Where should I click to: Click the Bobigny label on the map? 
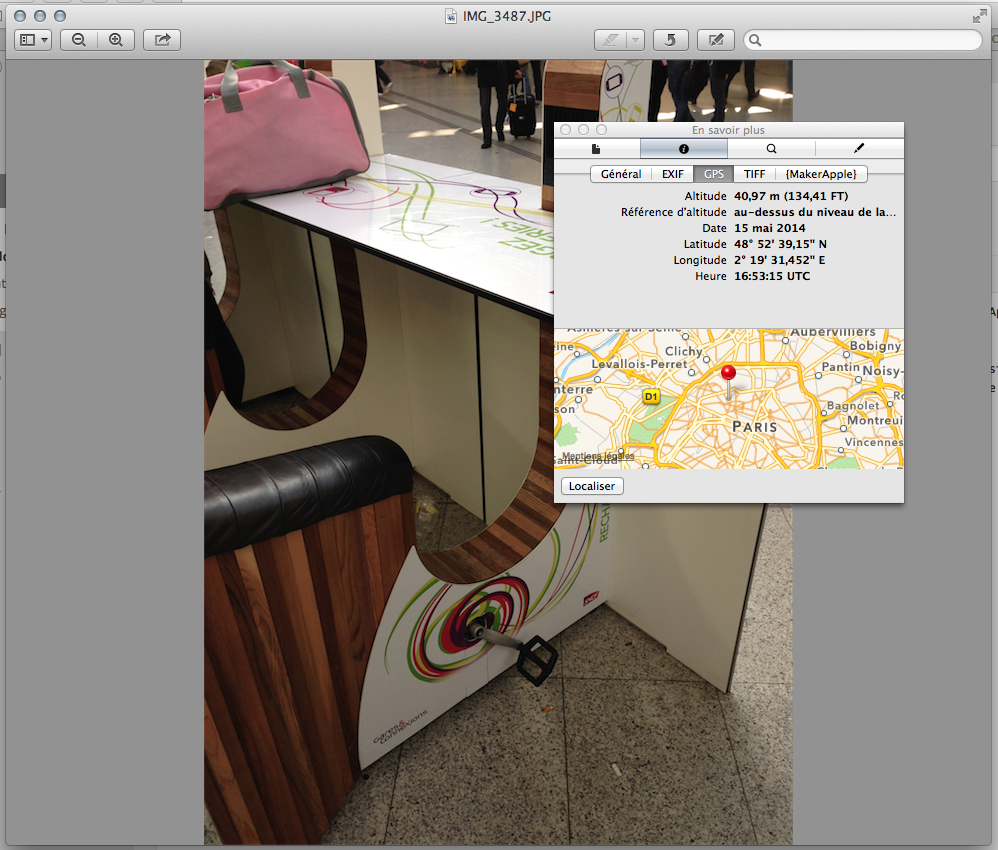875,346
